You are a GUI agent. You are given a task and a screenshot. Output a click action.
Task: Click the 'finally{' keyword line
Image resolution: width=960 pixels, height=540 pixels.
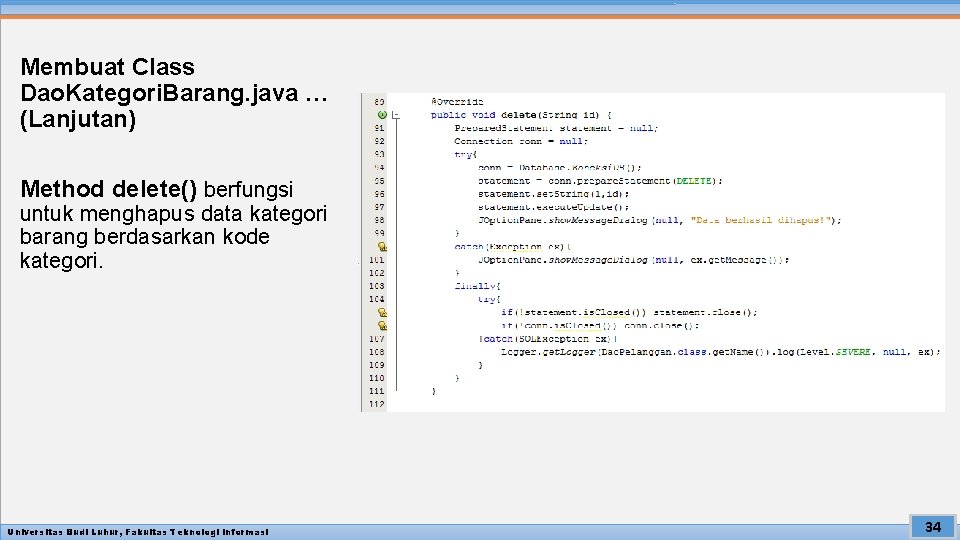click(478, 286)
